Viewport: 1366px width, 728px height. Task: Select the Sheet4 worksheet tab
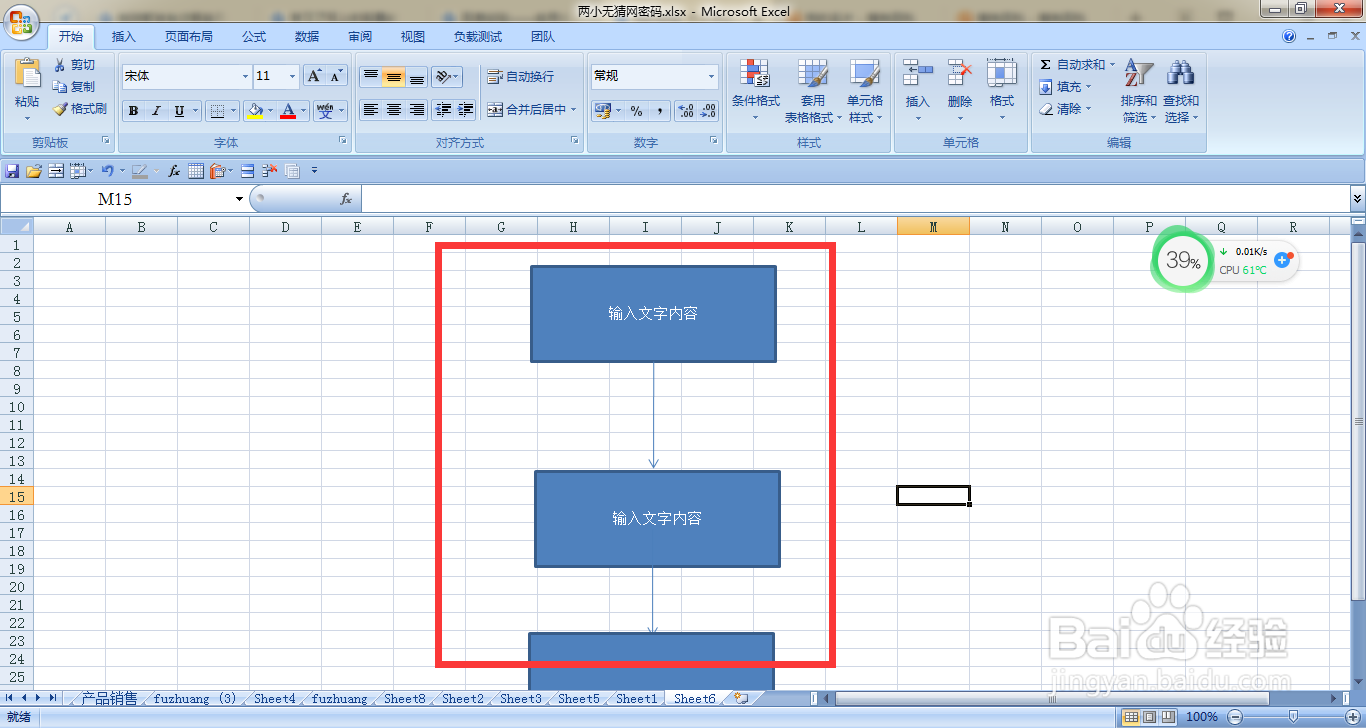[275, 698]
